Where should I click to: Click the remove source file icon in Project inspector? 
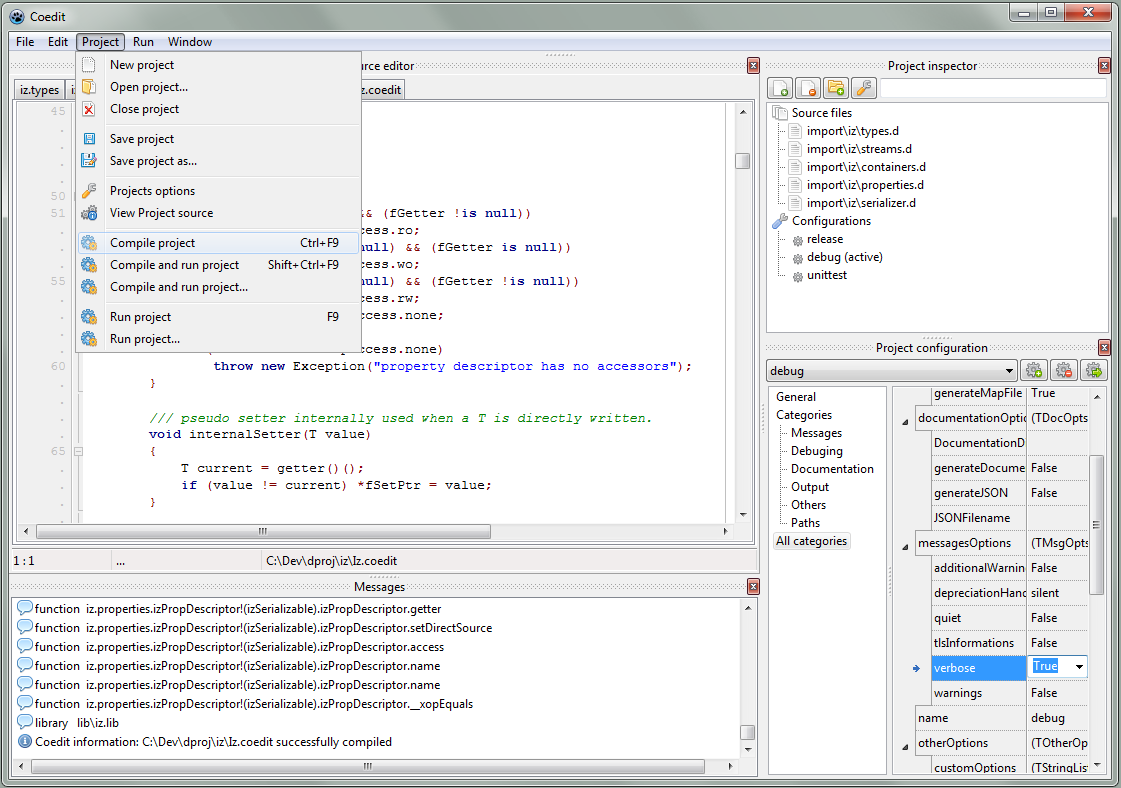808,89
